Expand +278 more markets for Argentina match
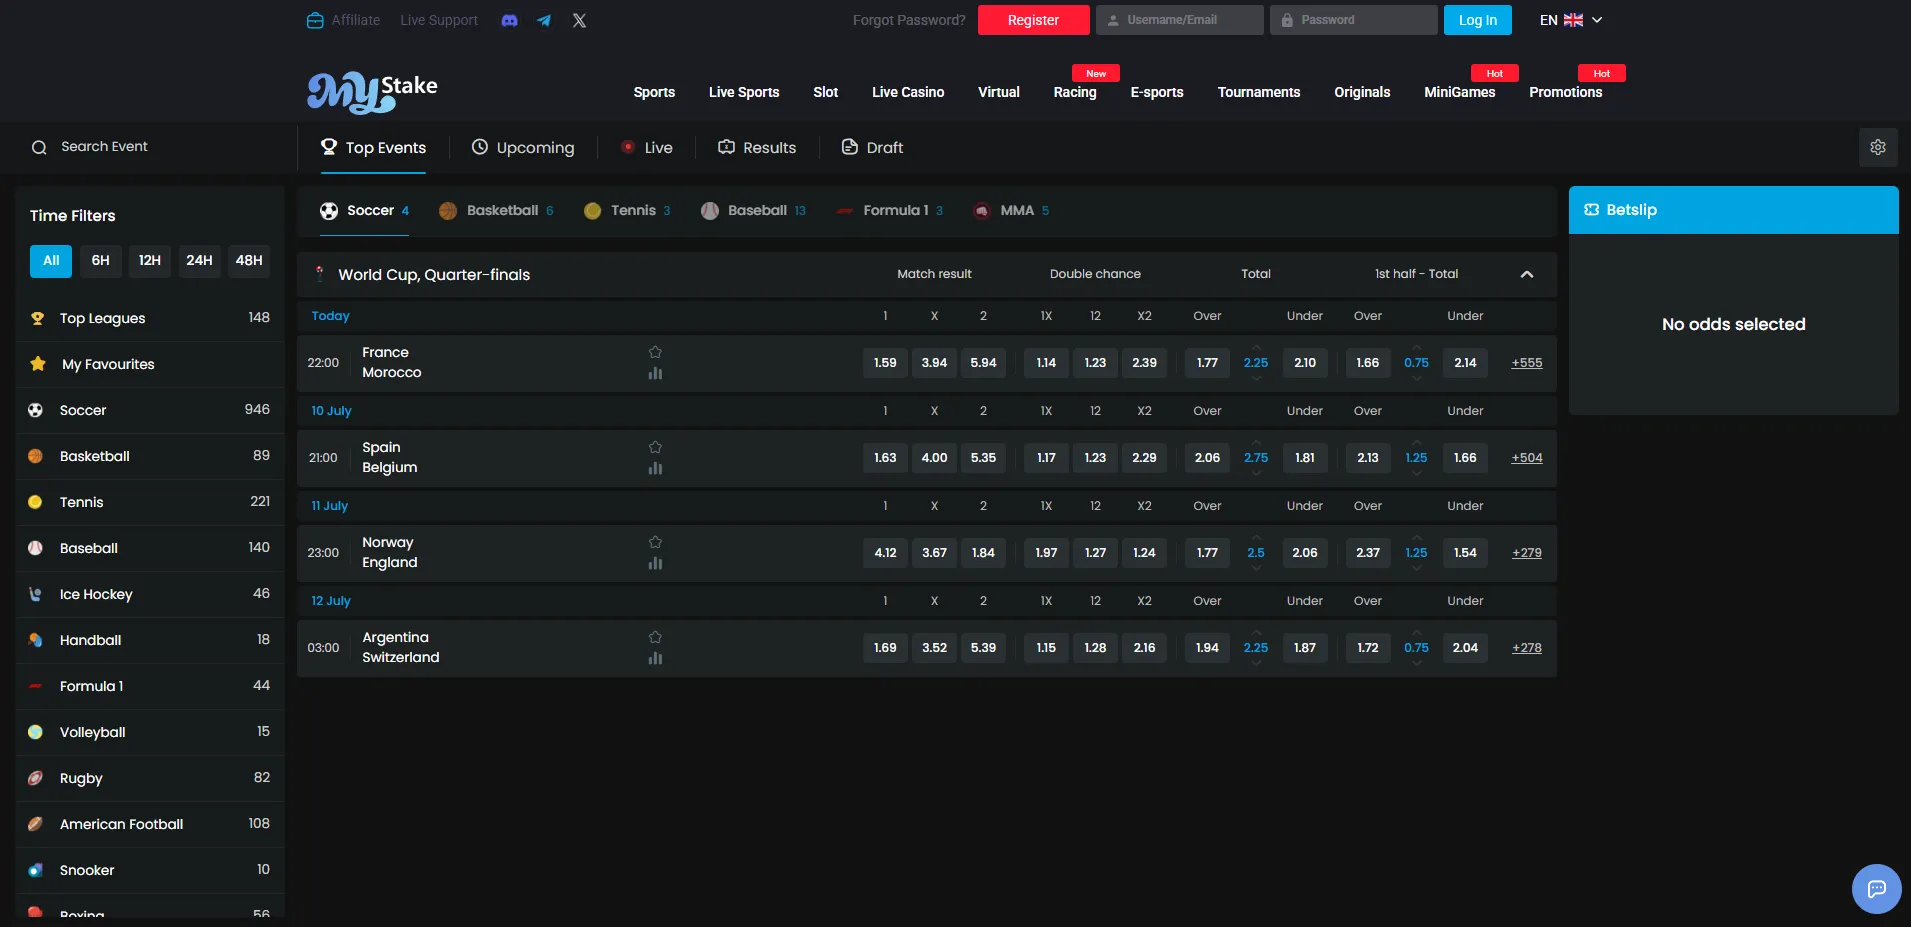This screenshot has height=927, width=1911. tap(1526, 648)
